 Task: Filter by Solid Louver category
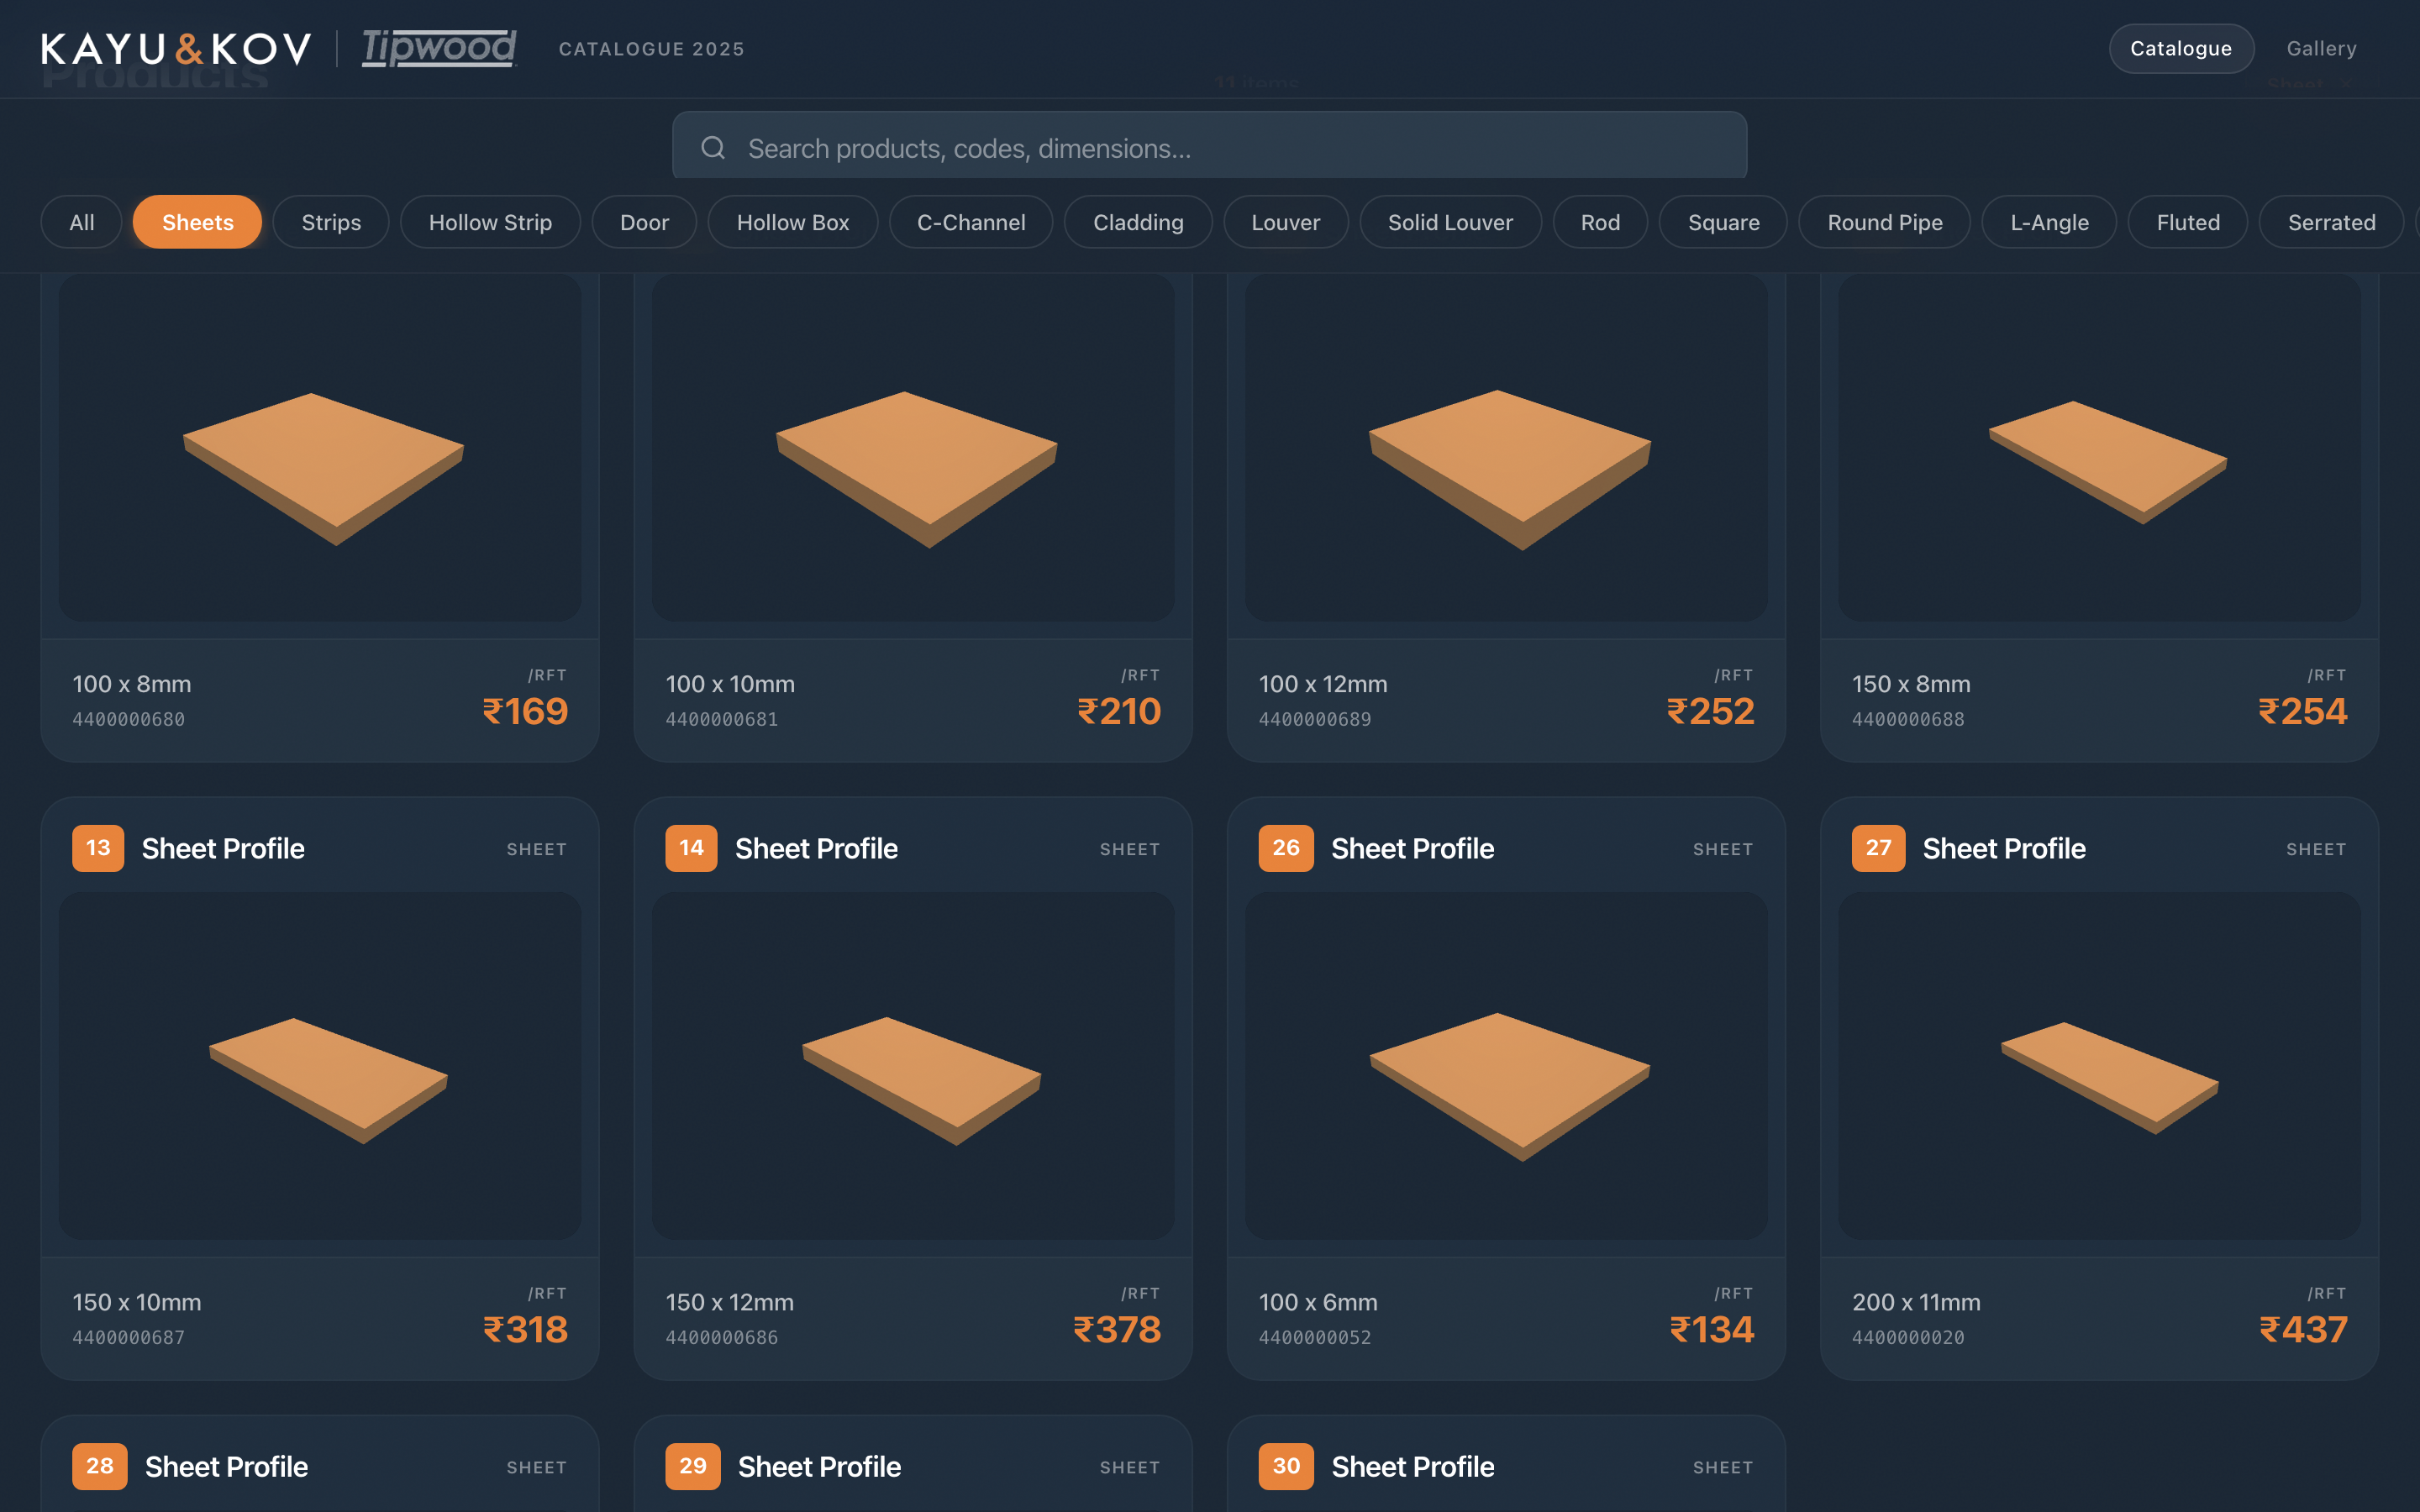coord(1450,222)
